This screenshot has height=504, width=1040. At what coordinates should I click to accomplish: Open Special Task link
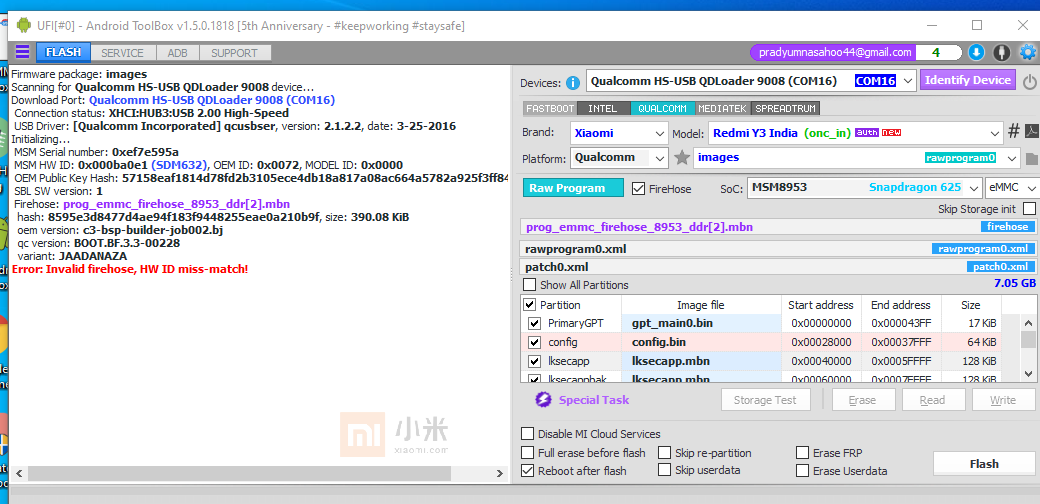point(594,400)
